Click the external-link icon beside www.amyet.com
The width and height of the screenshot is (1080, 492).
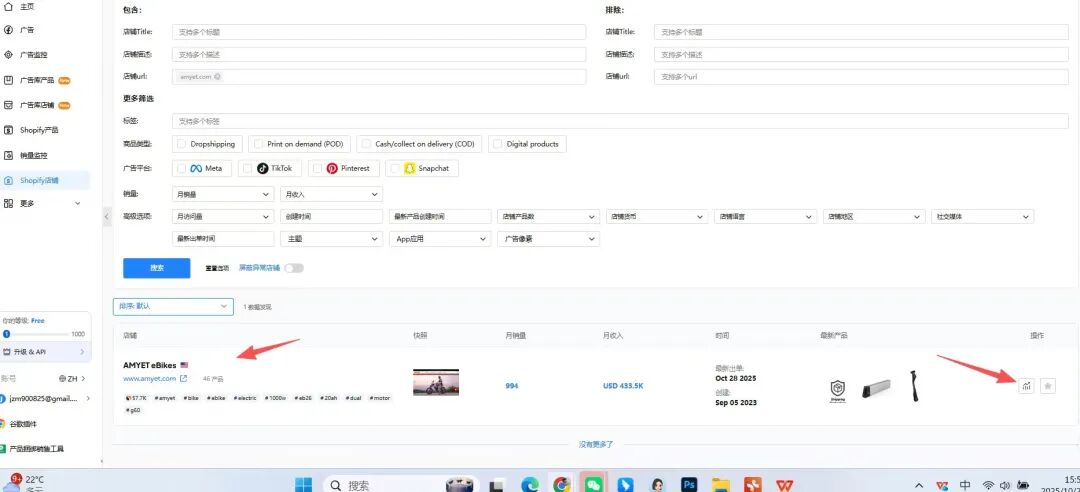[x=183, y=378]
